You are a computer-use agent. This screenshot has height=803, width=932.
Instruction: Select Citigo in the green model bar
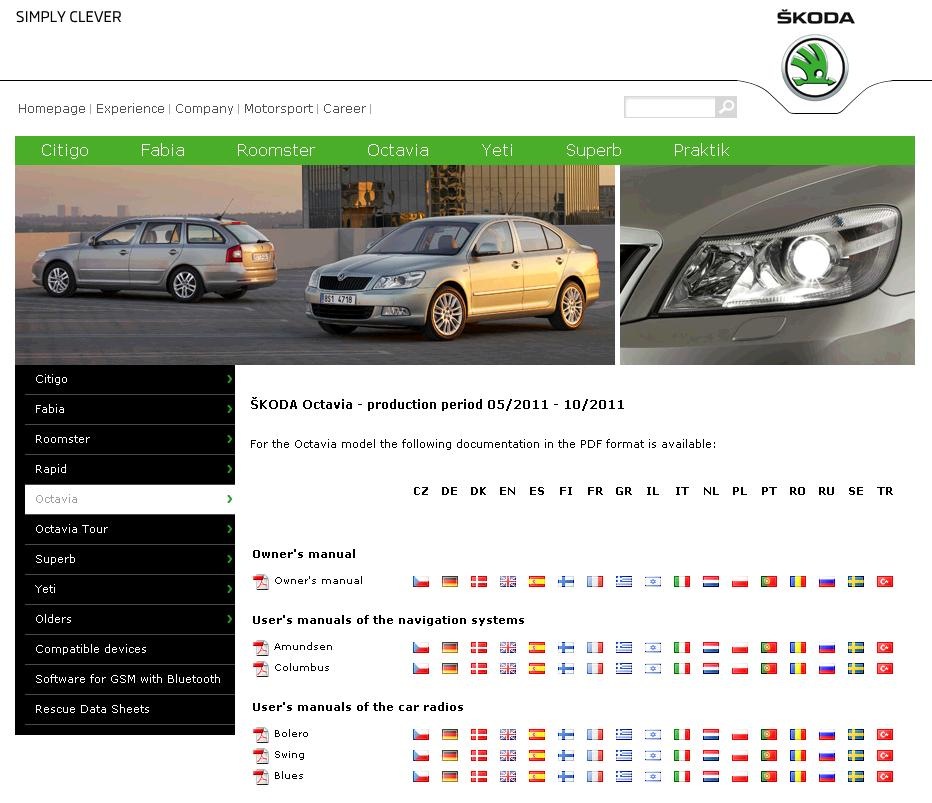(65, 150)
